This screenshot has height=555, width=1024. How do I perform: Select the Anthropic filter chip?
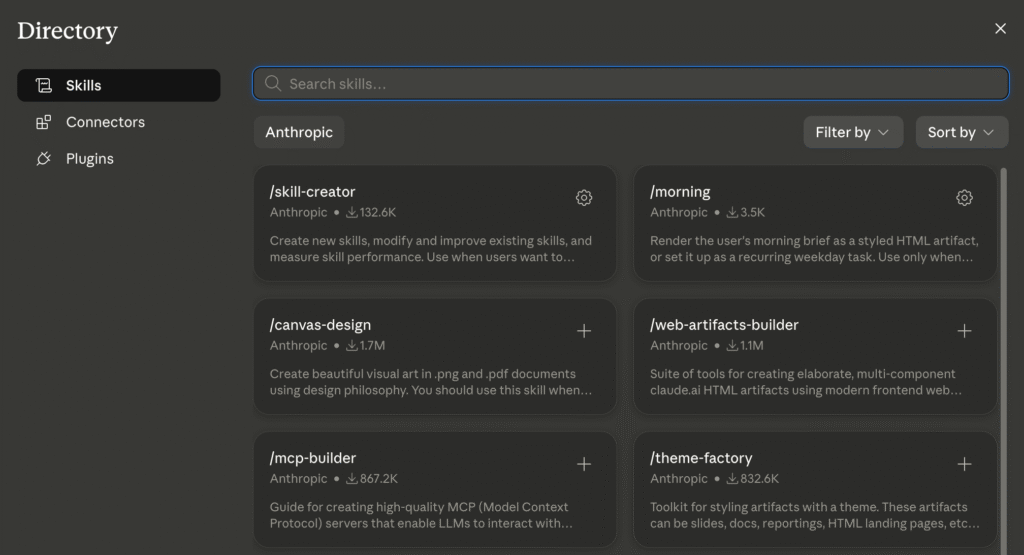click(299, 133)
